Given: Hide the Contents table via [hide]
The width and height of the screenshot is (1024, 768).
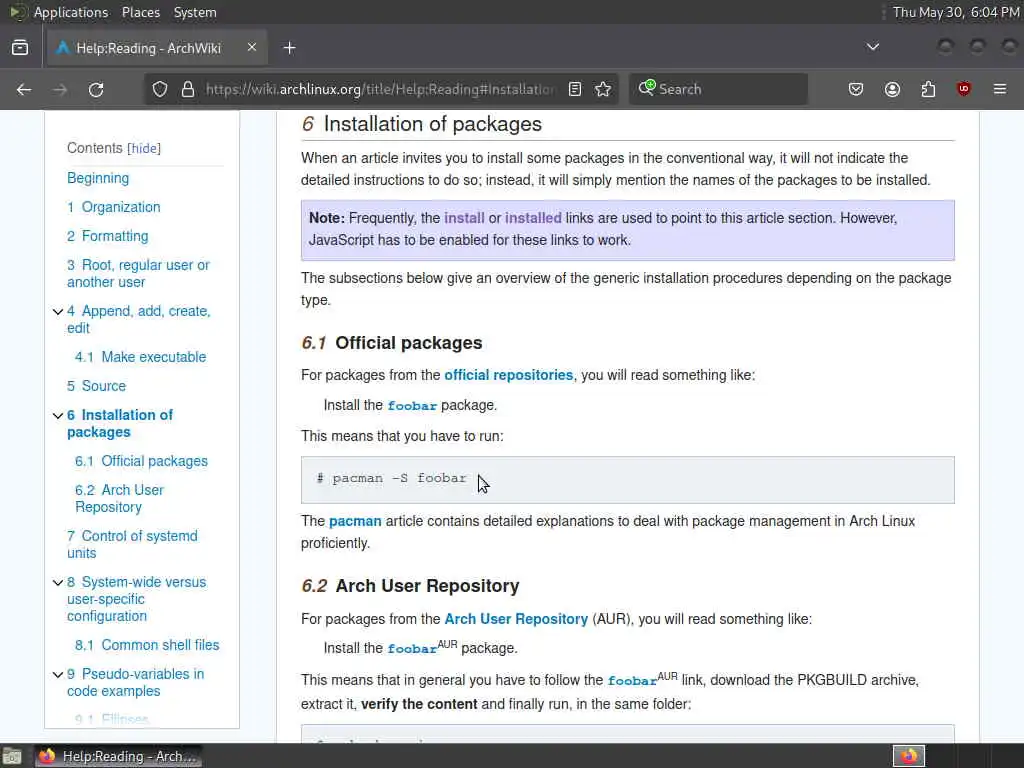Looking at the screenshot, I should pyautogui.click(x=144, y=148).
